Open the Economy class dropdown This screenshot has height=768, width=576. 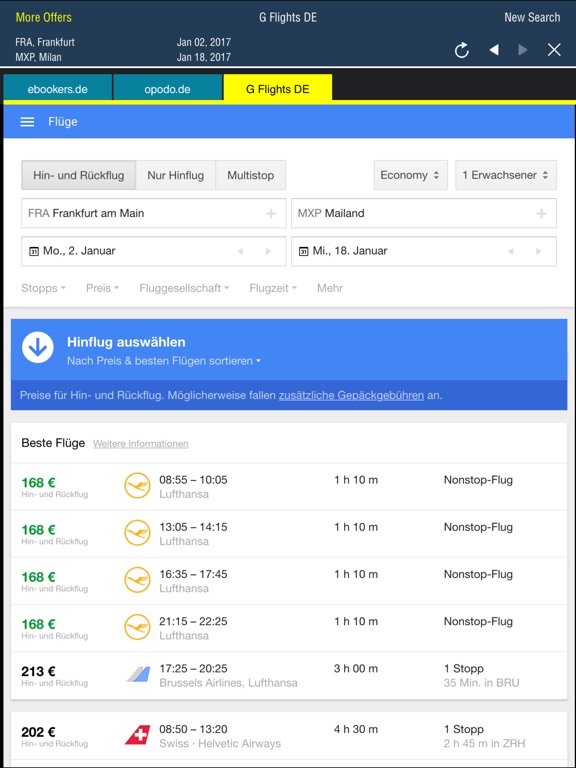click(410, 175)
